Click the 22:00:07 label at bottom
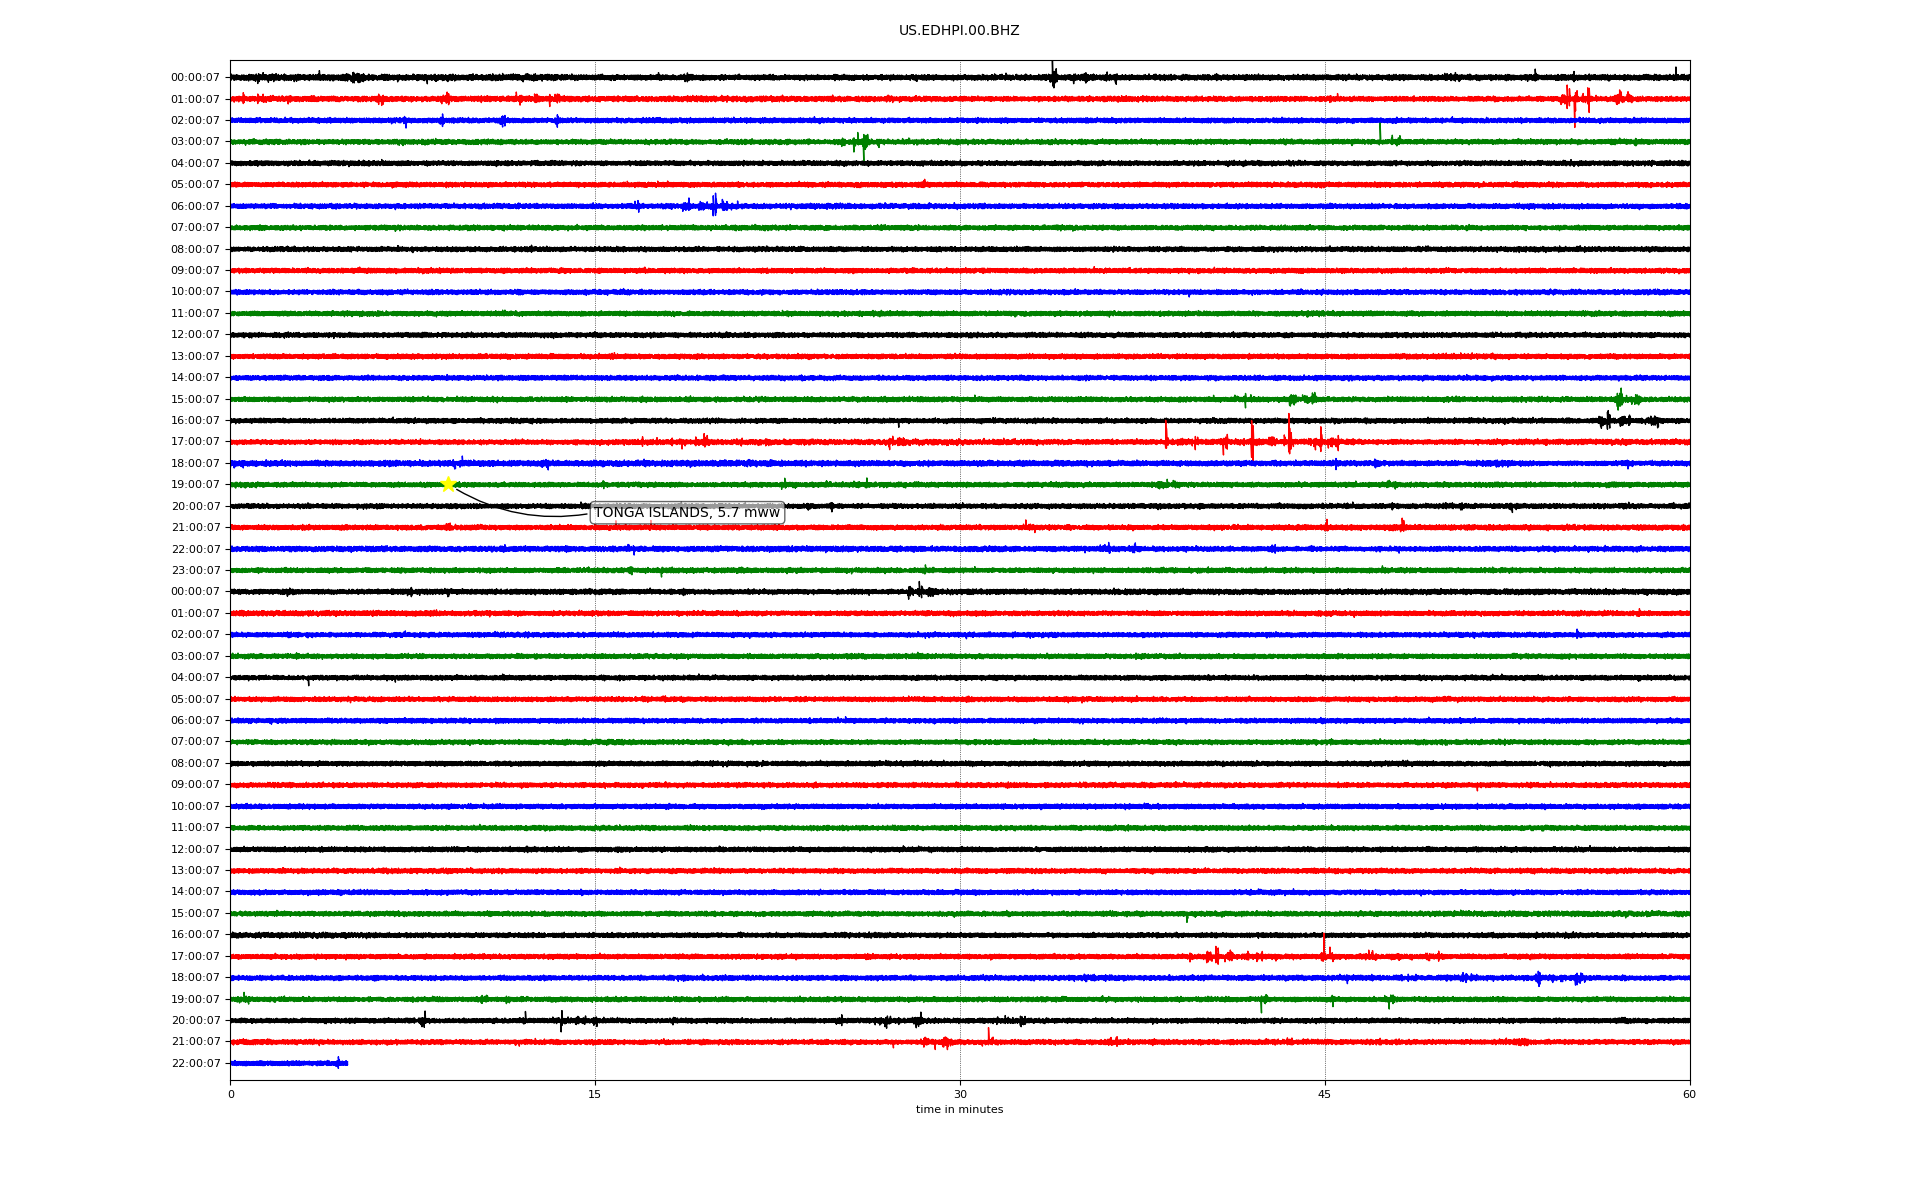The image size is (1920, 1200). pos(195,1064)
